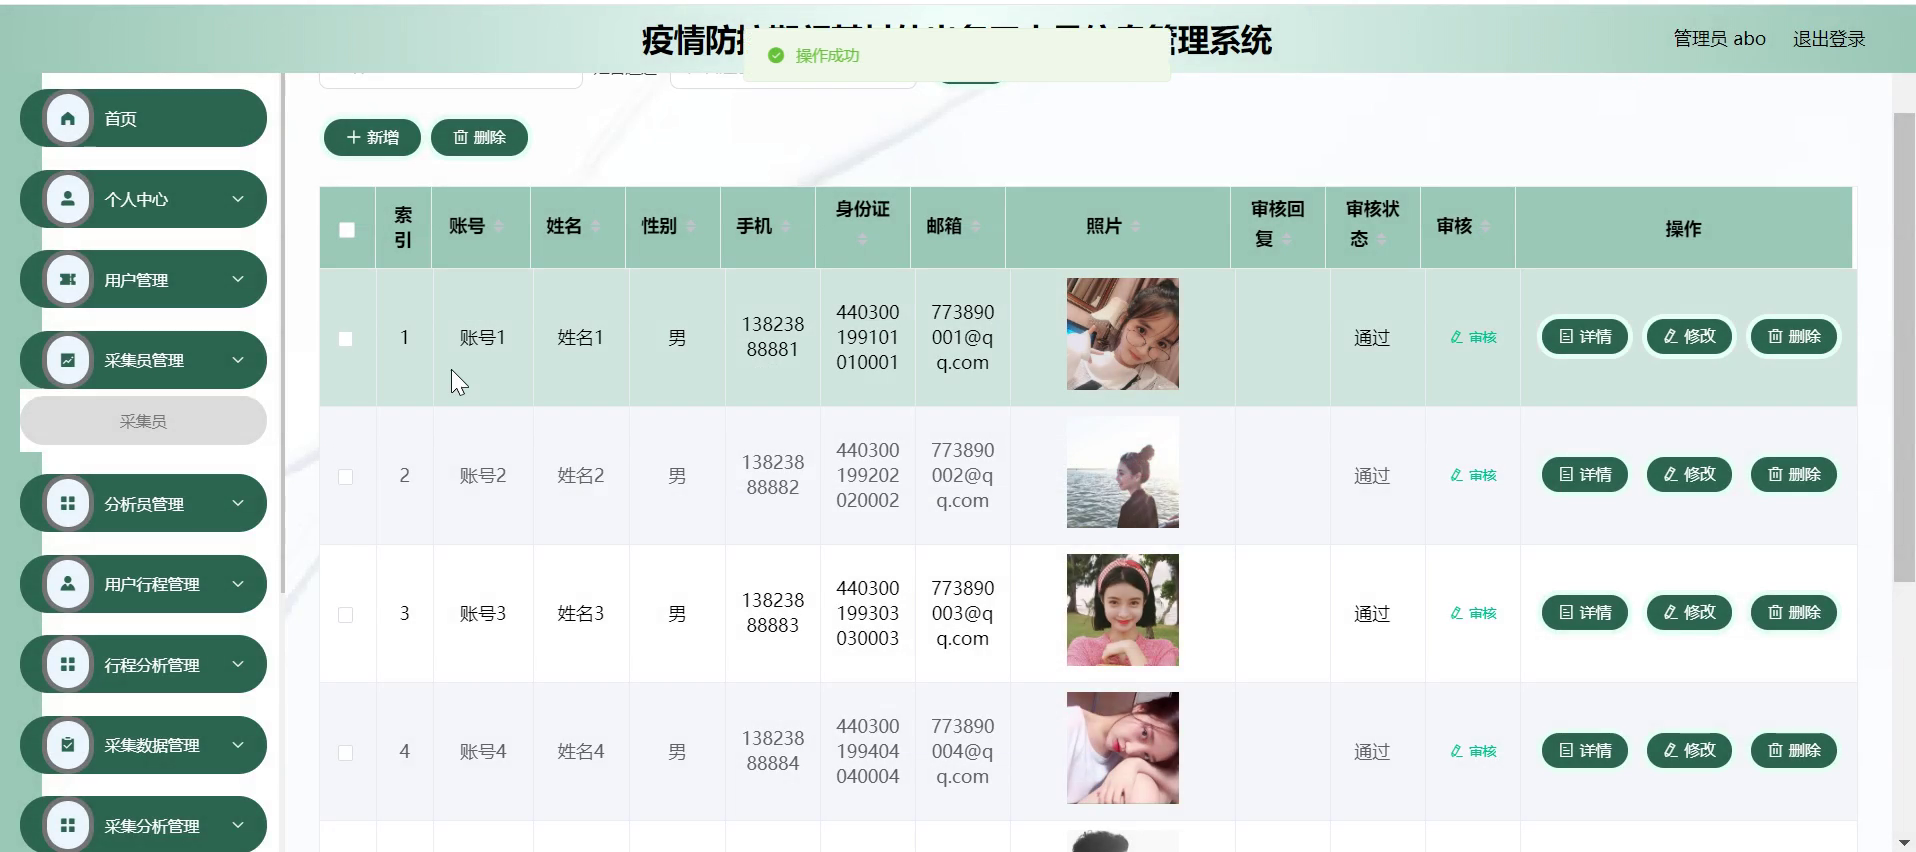
Task: Sort table by 账号 column arrows
Action: tap(499, 227)
